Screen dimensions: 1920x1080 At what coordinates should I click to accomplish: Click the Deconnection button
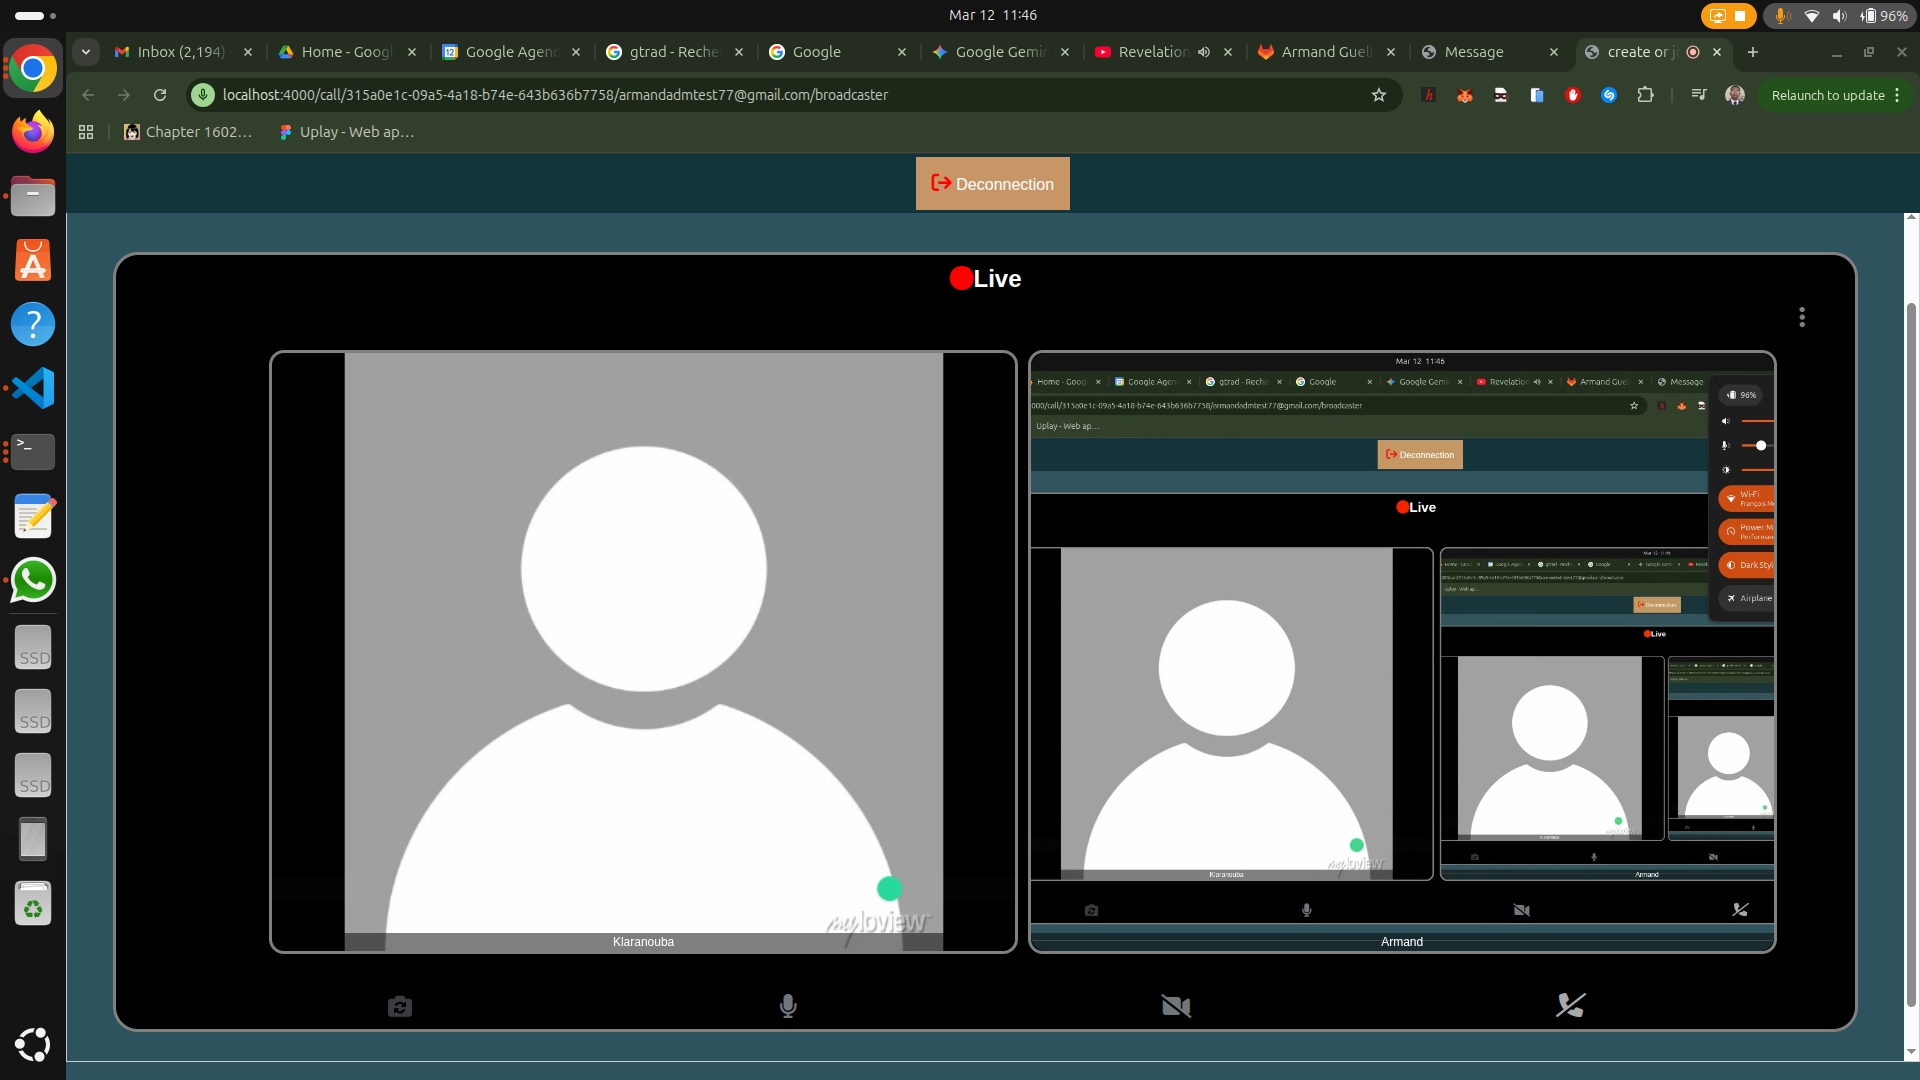point(992,184)
